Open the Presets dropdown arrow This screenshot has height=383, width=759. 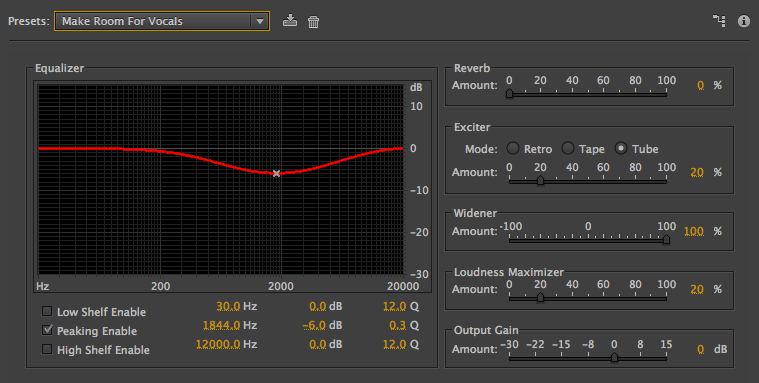(259, 21)
